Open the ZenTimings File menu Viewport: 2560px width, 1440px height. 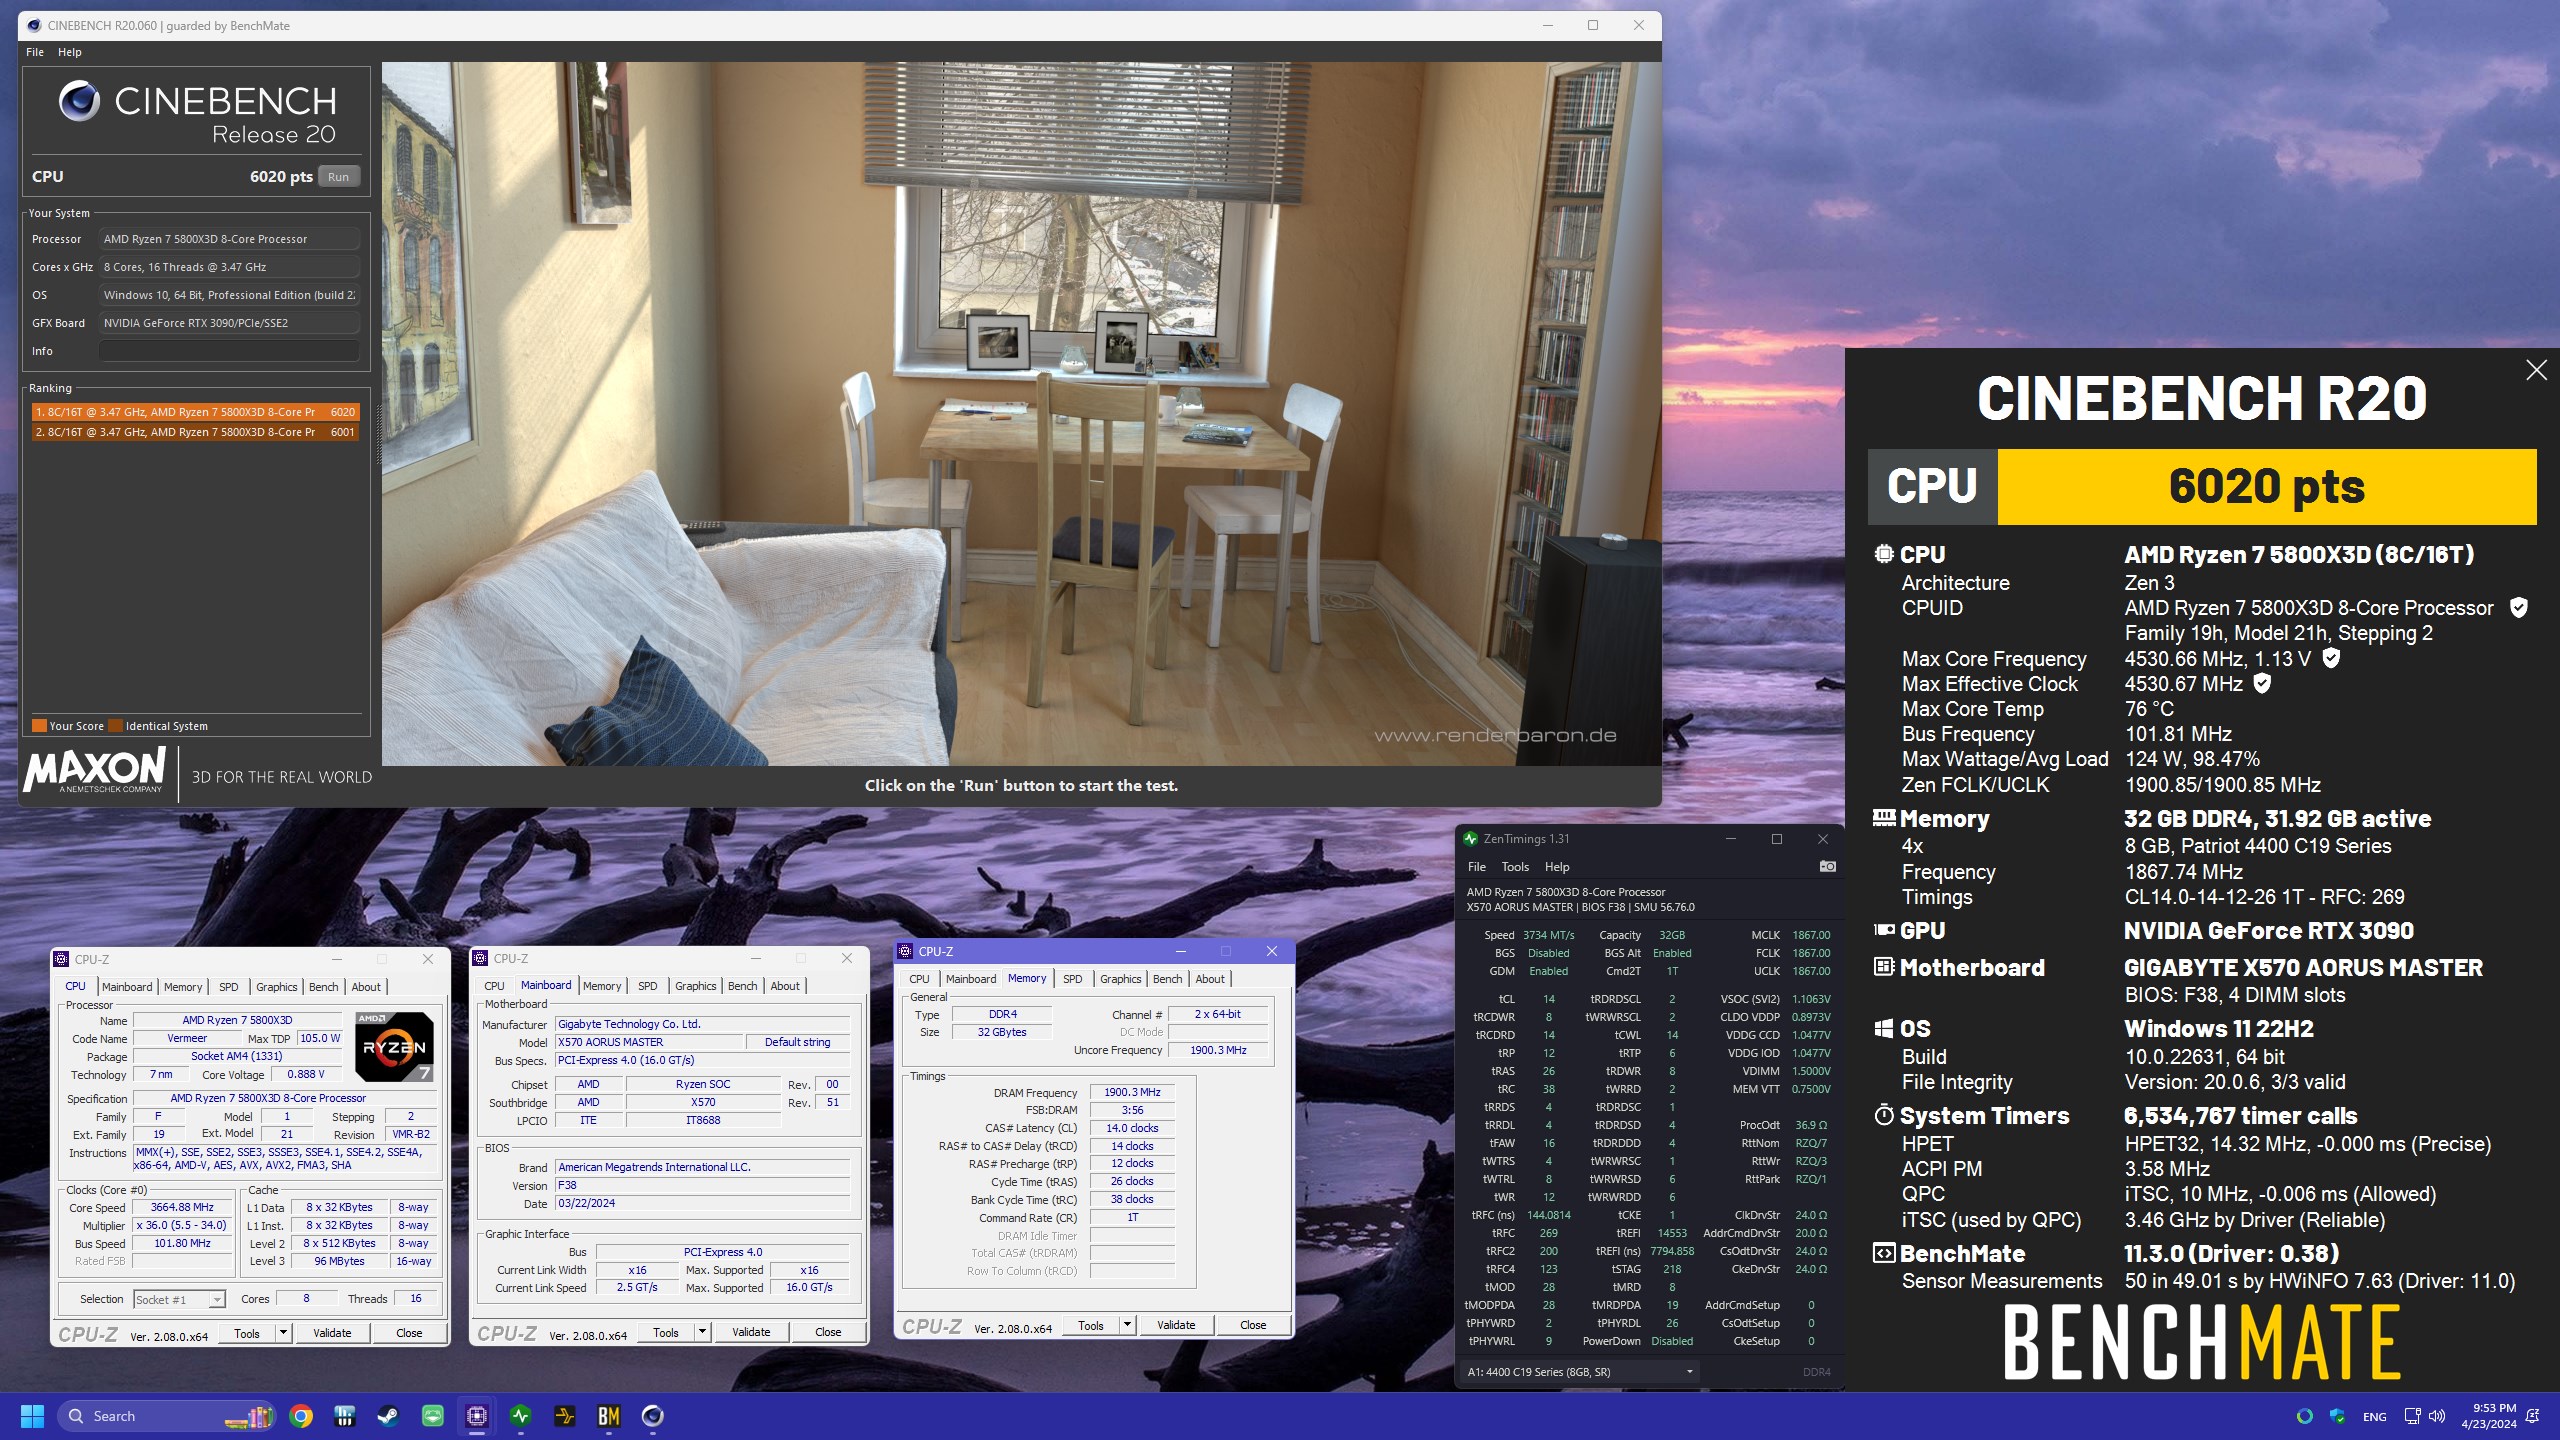pos(1476,867)
